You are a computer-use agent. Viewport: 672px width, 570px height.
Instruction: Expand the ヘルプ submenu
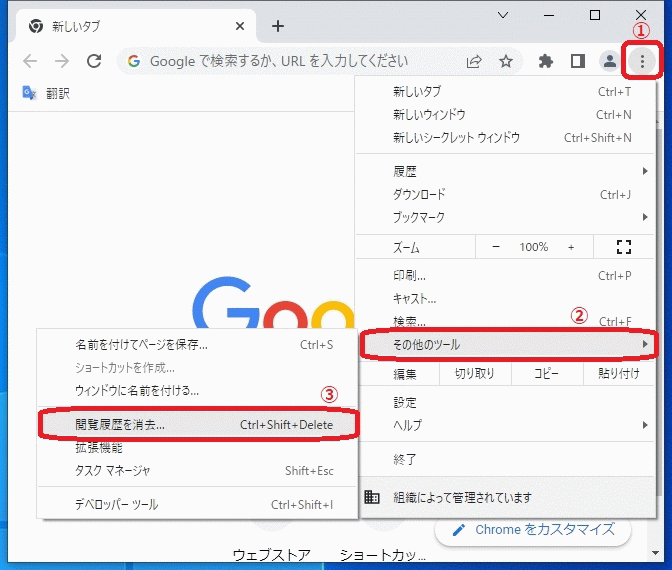(506, 425)
